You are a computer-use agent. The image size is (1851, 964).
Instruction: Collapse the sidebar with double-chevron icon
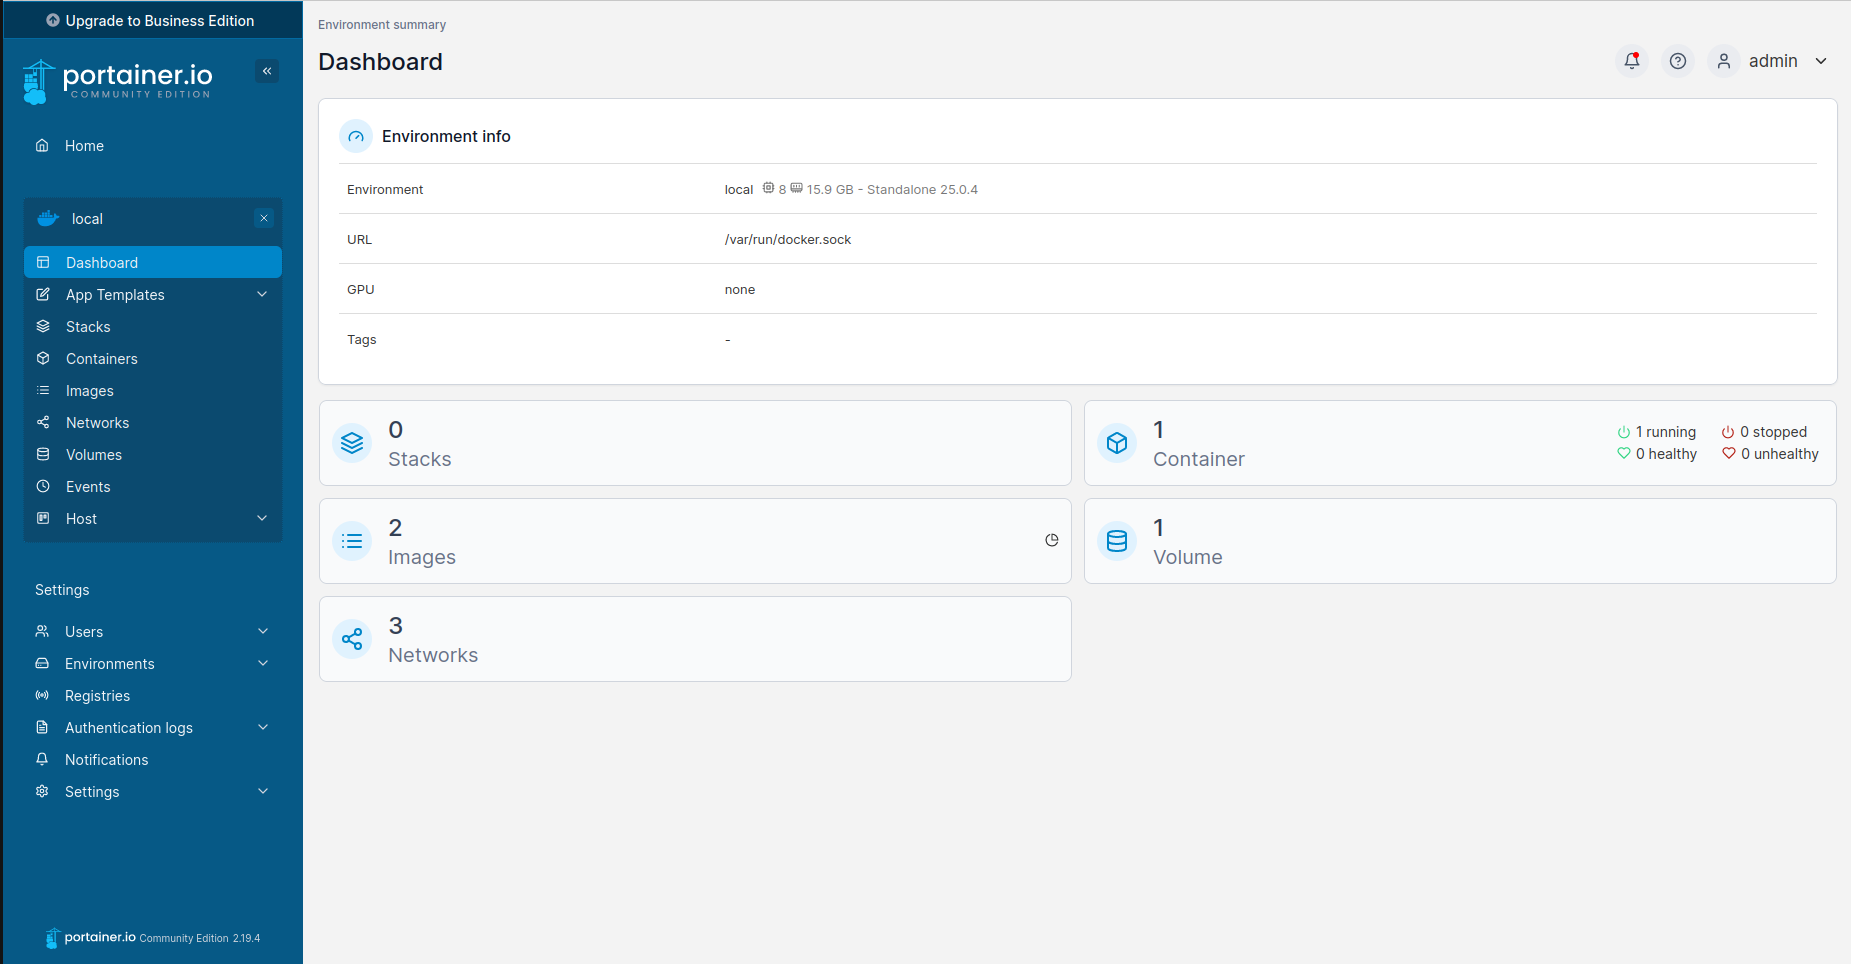click(x=267, y=71)
